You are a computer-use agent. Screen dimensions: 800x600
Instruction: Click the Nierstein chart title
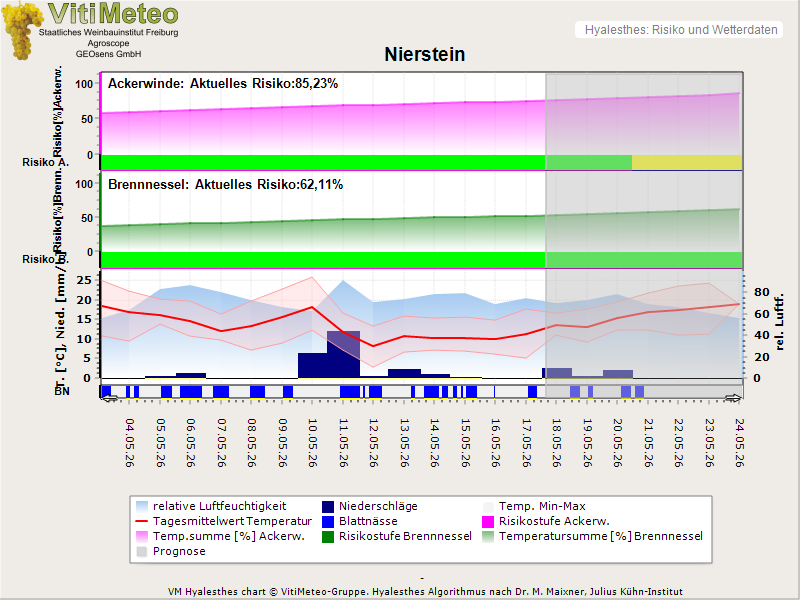pyautogui.click(x=424, y=54)
